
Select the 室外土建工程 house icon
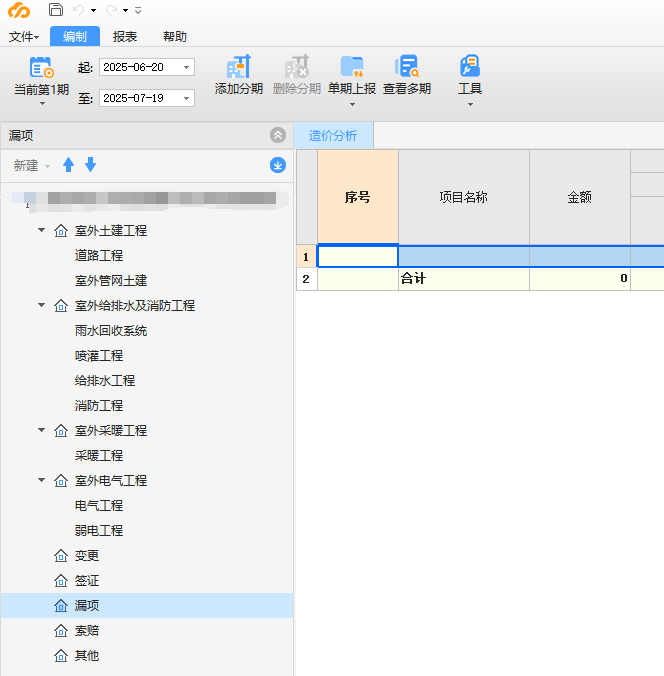[x=61, y=231]
